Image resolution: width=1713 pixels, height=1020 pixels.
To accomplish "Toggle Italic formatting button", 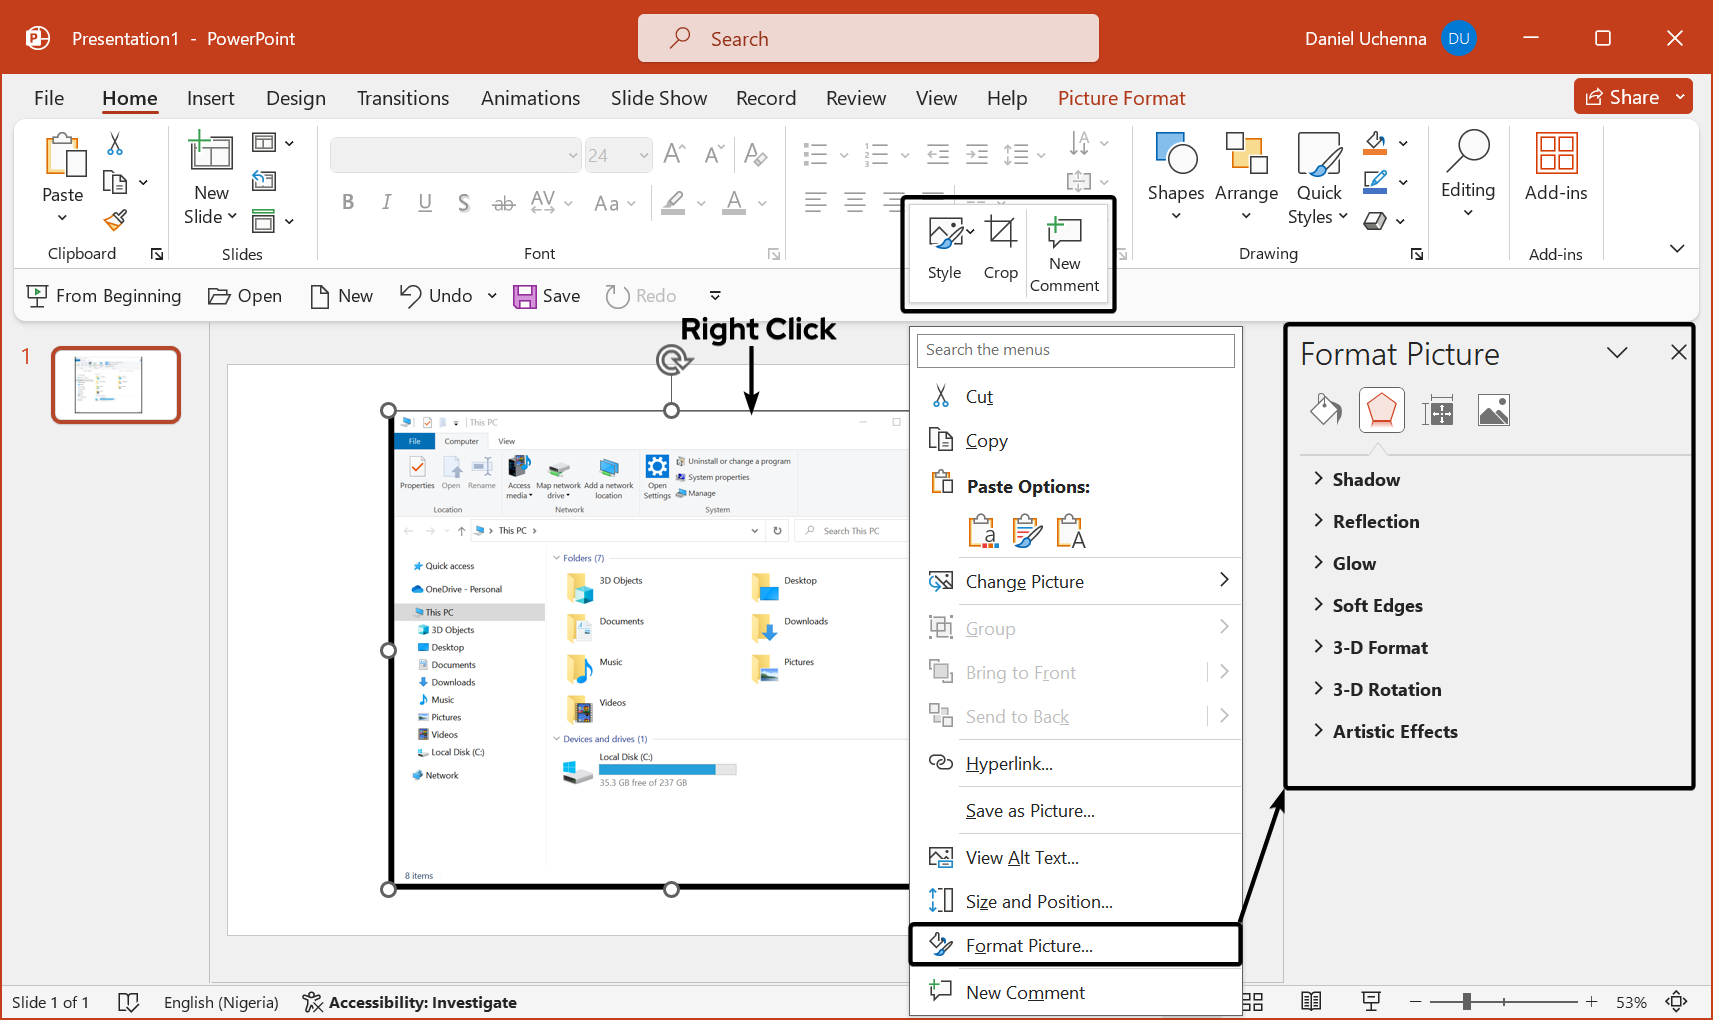I will pyautogui.click(x=386, y=203).
